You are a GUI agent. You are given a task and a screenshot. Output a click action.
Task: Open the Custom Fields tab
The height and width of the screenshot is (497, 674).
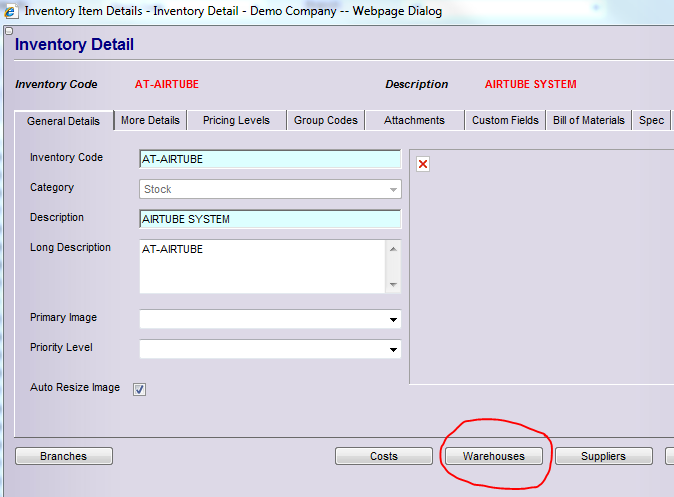pos(504,120)
